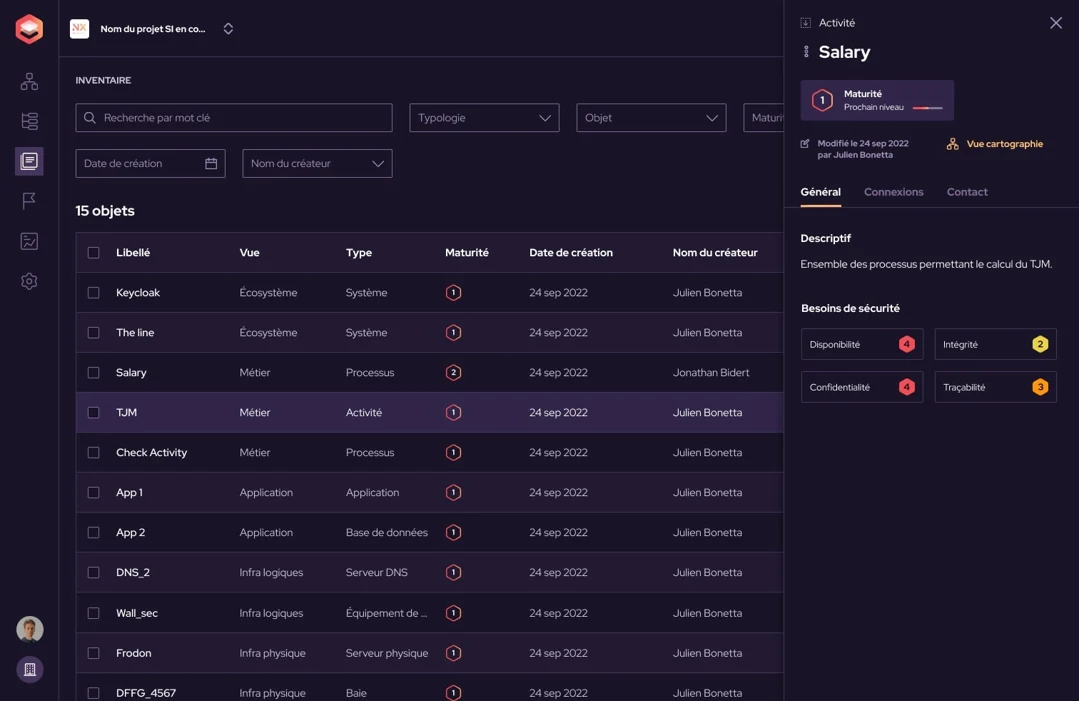The image size is (1079, 701).
Task: Open settings gear in sidebar
Action: pos(29,281)
